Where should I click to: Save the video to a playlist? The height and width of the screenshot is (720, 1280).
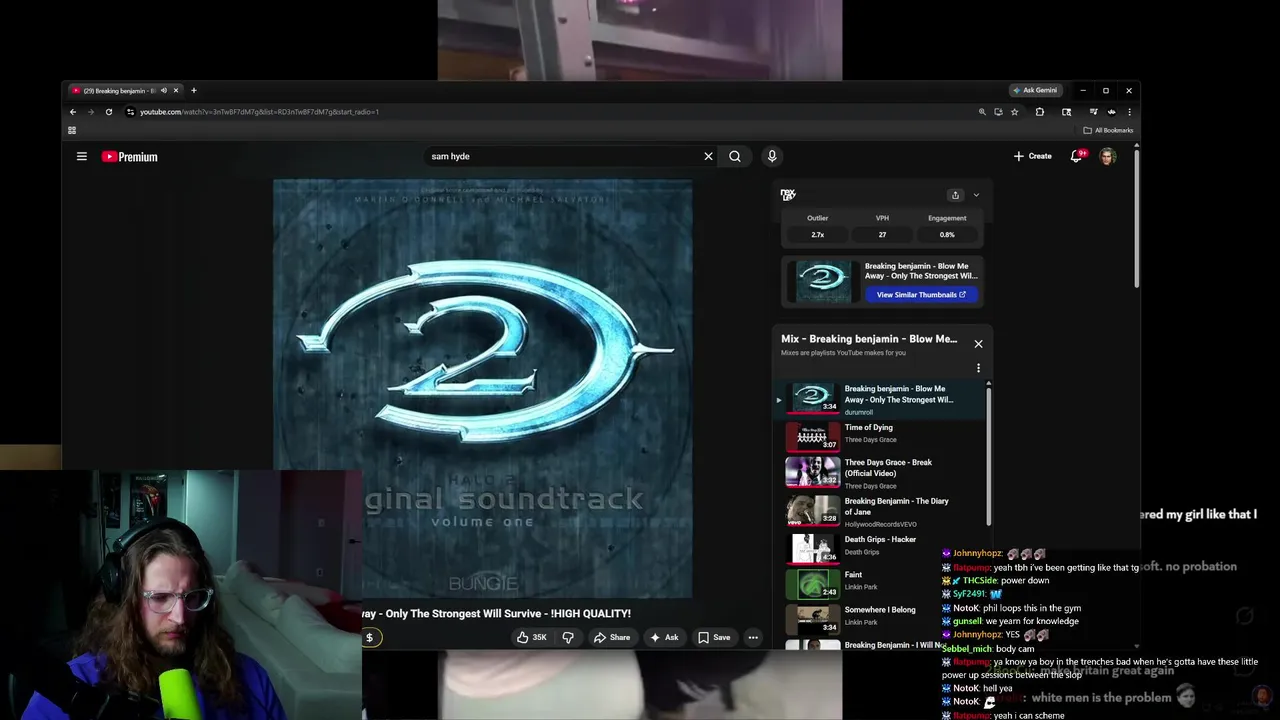click(714, 637)
